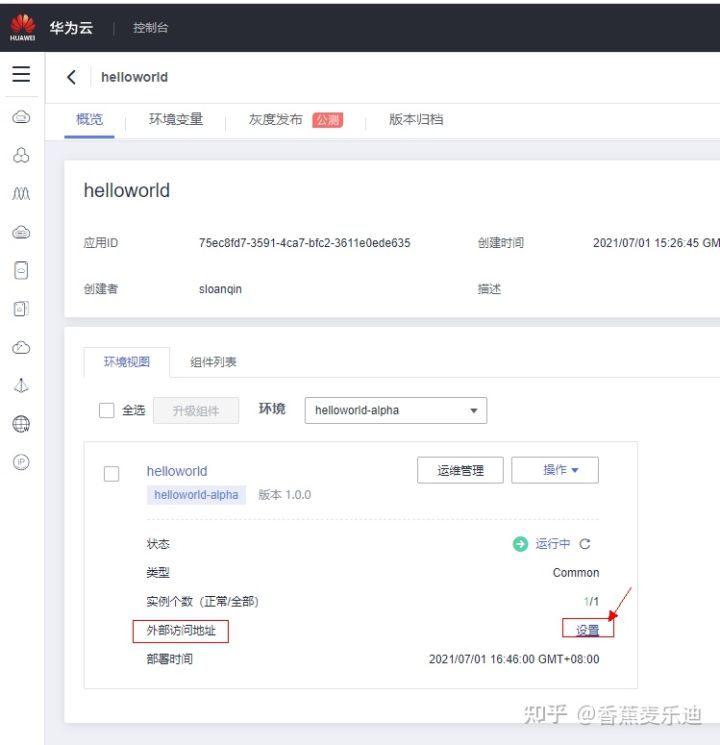Click the type value Common
The height and width of the screenshot is (745, 720).
coord(576,573)
